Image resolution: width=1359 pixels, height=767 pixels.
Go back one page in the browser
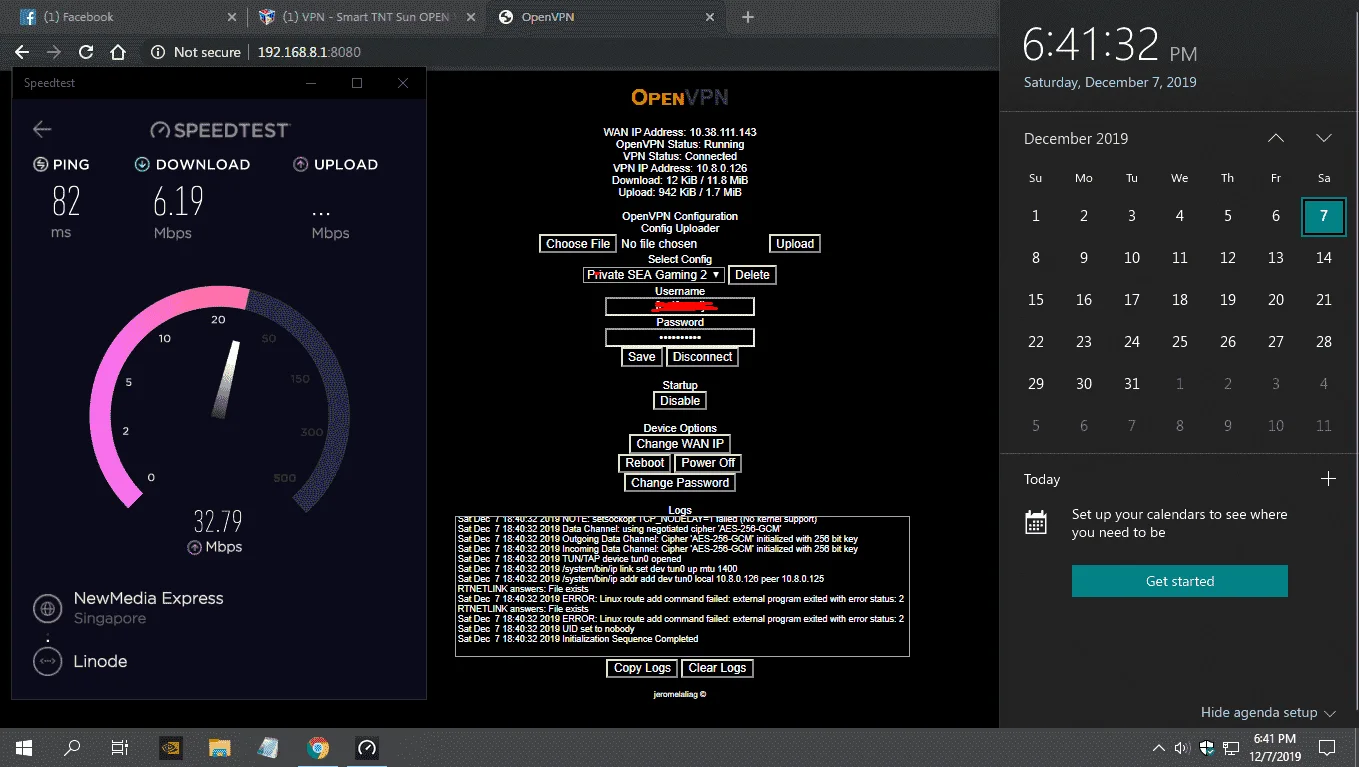[x=22, y=52]
